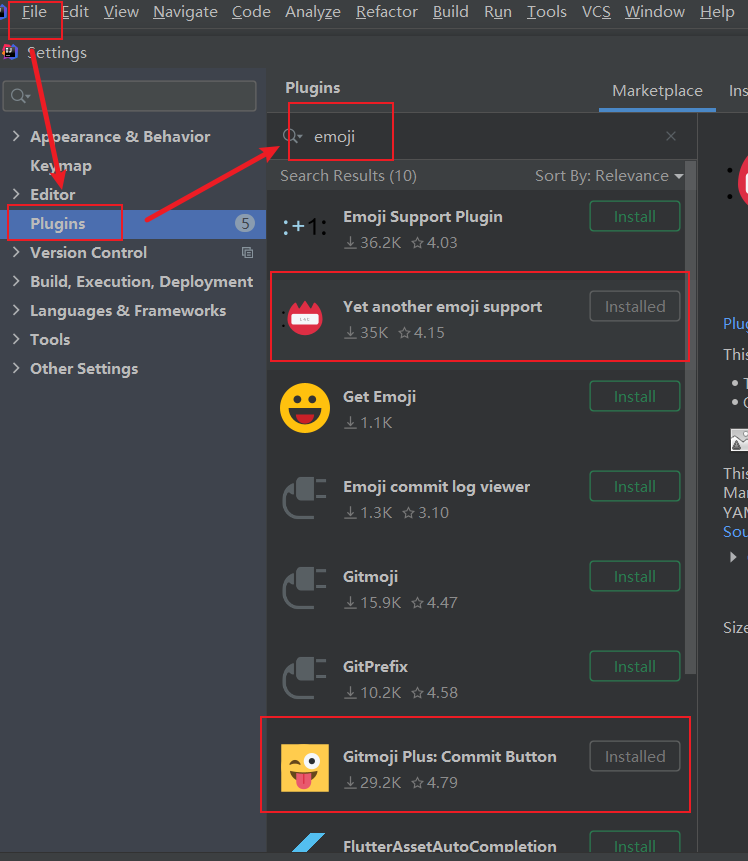The image size is (748, 861).
Task: Open the Code menu
Action: (x=251, y=12)
